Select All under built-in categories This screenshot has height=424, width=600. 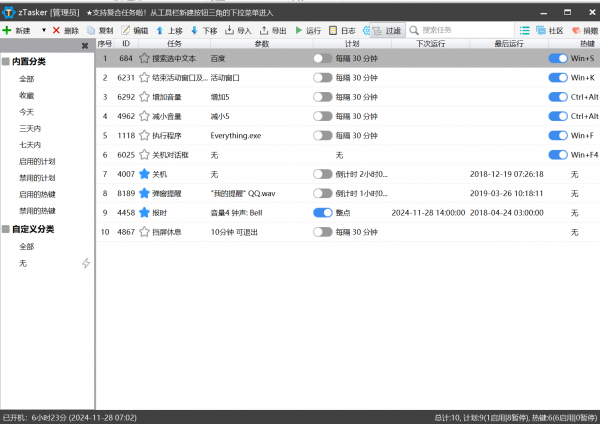point(27,79)
